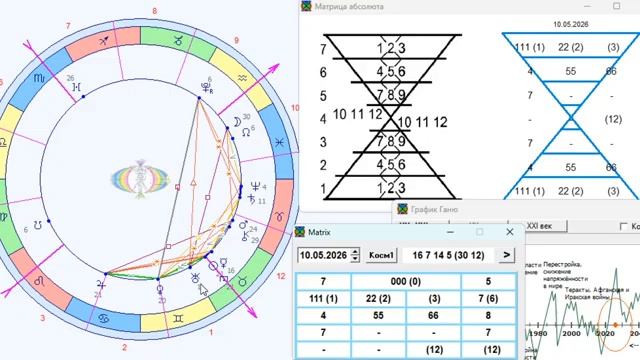Click house number 8 on chart
Image resolution: width=640 pixels, height=360 pixels.
pos(154,11)
